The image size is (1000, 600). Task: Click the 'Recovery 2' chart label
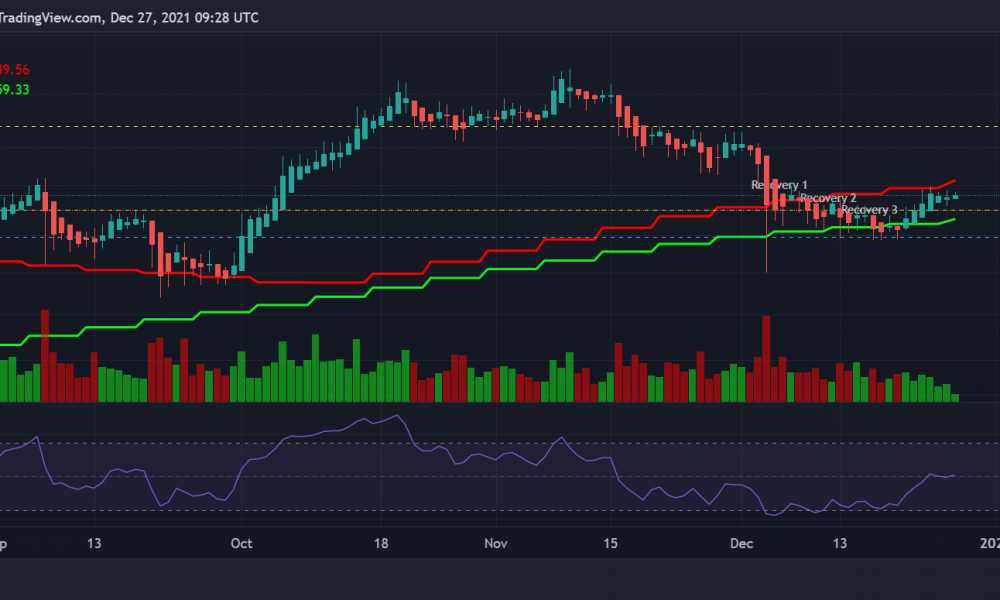point(828,198)
